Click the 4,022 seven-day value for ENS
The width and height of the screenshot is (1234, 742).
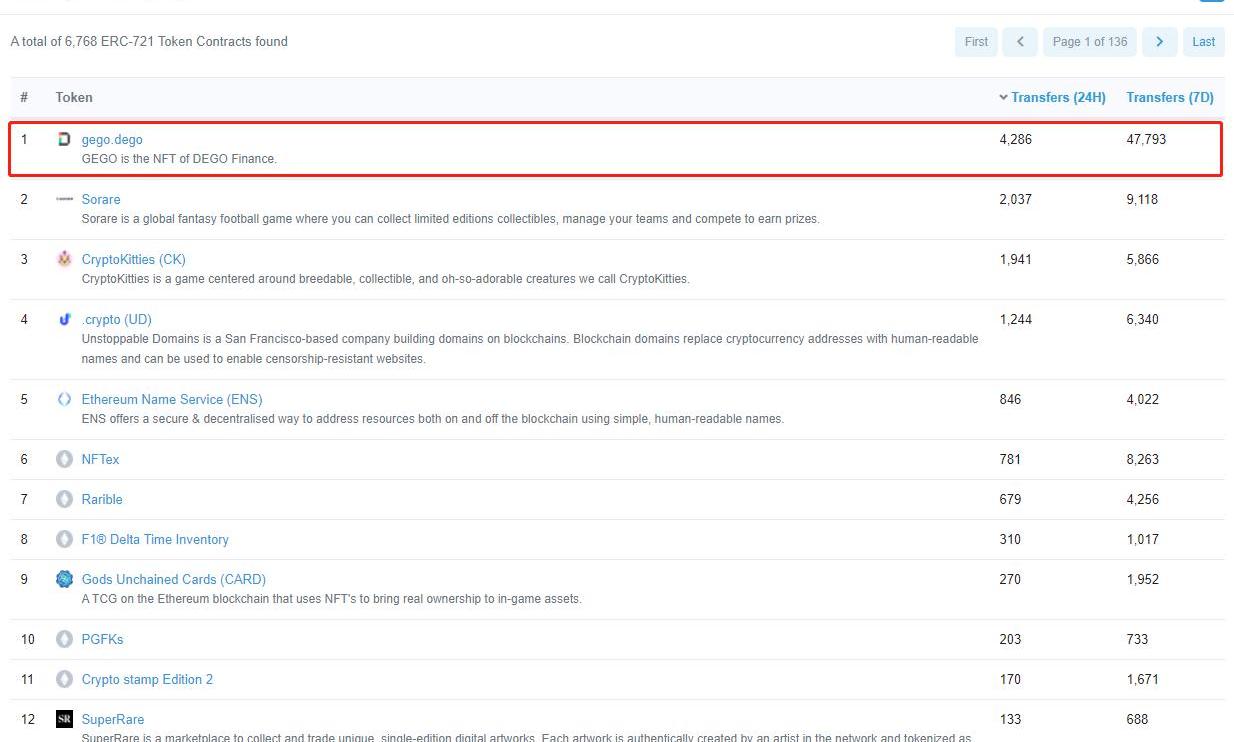coord(1142,399)
